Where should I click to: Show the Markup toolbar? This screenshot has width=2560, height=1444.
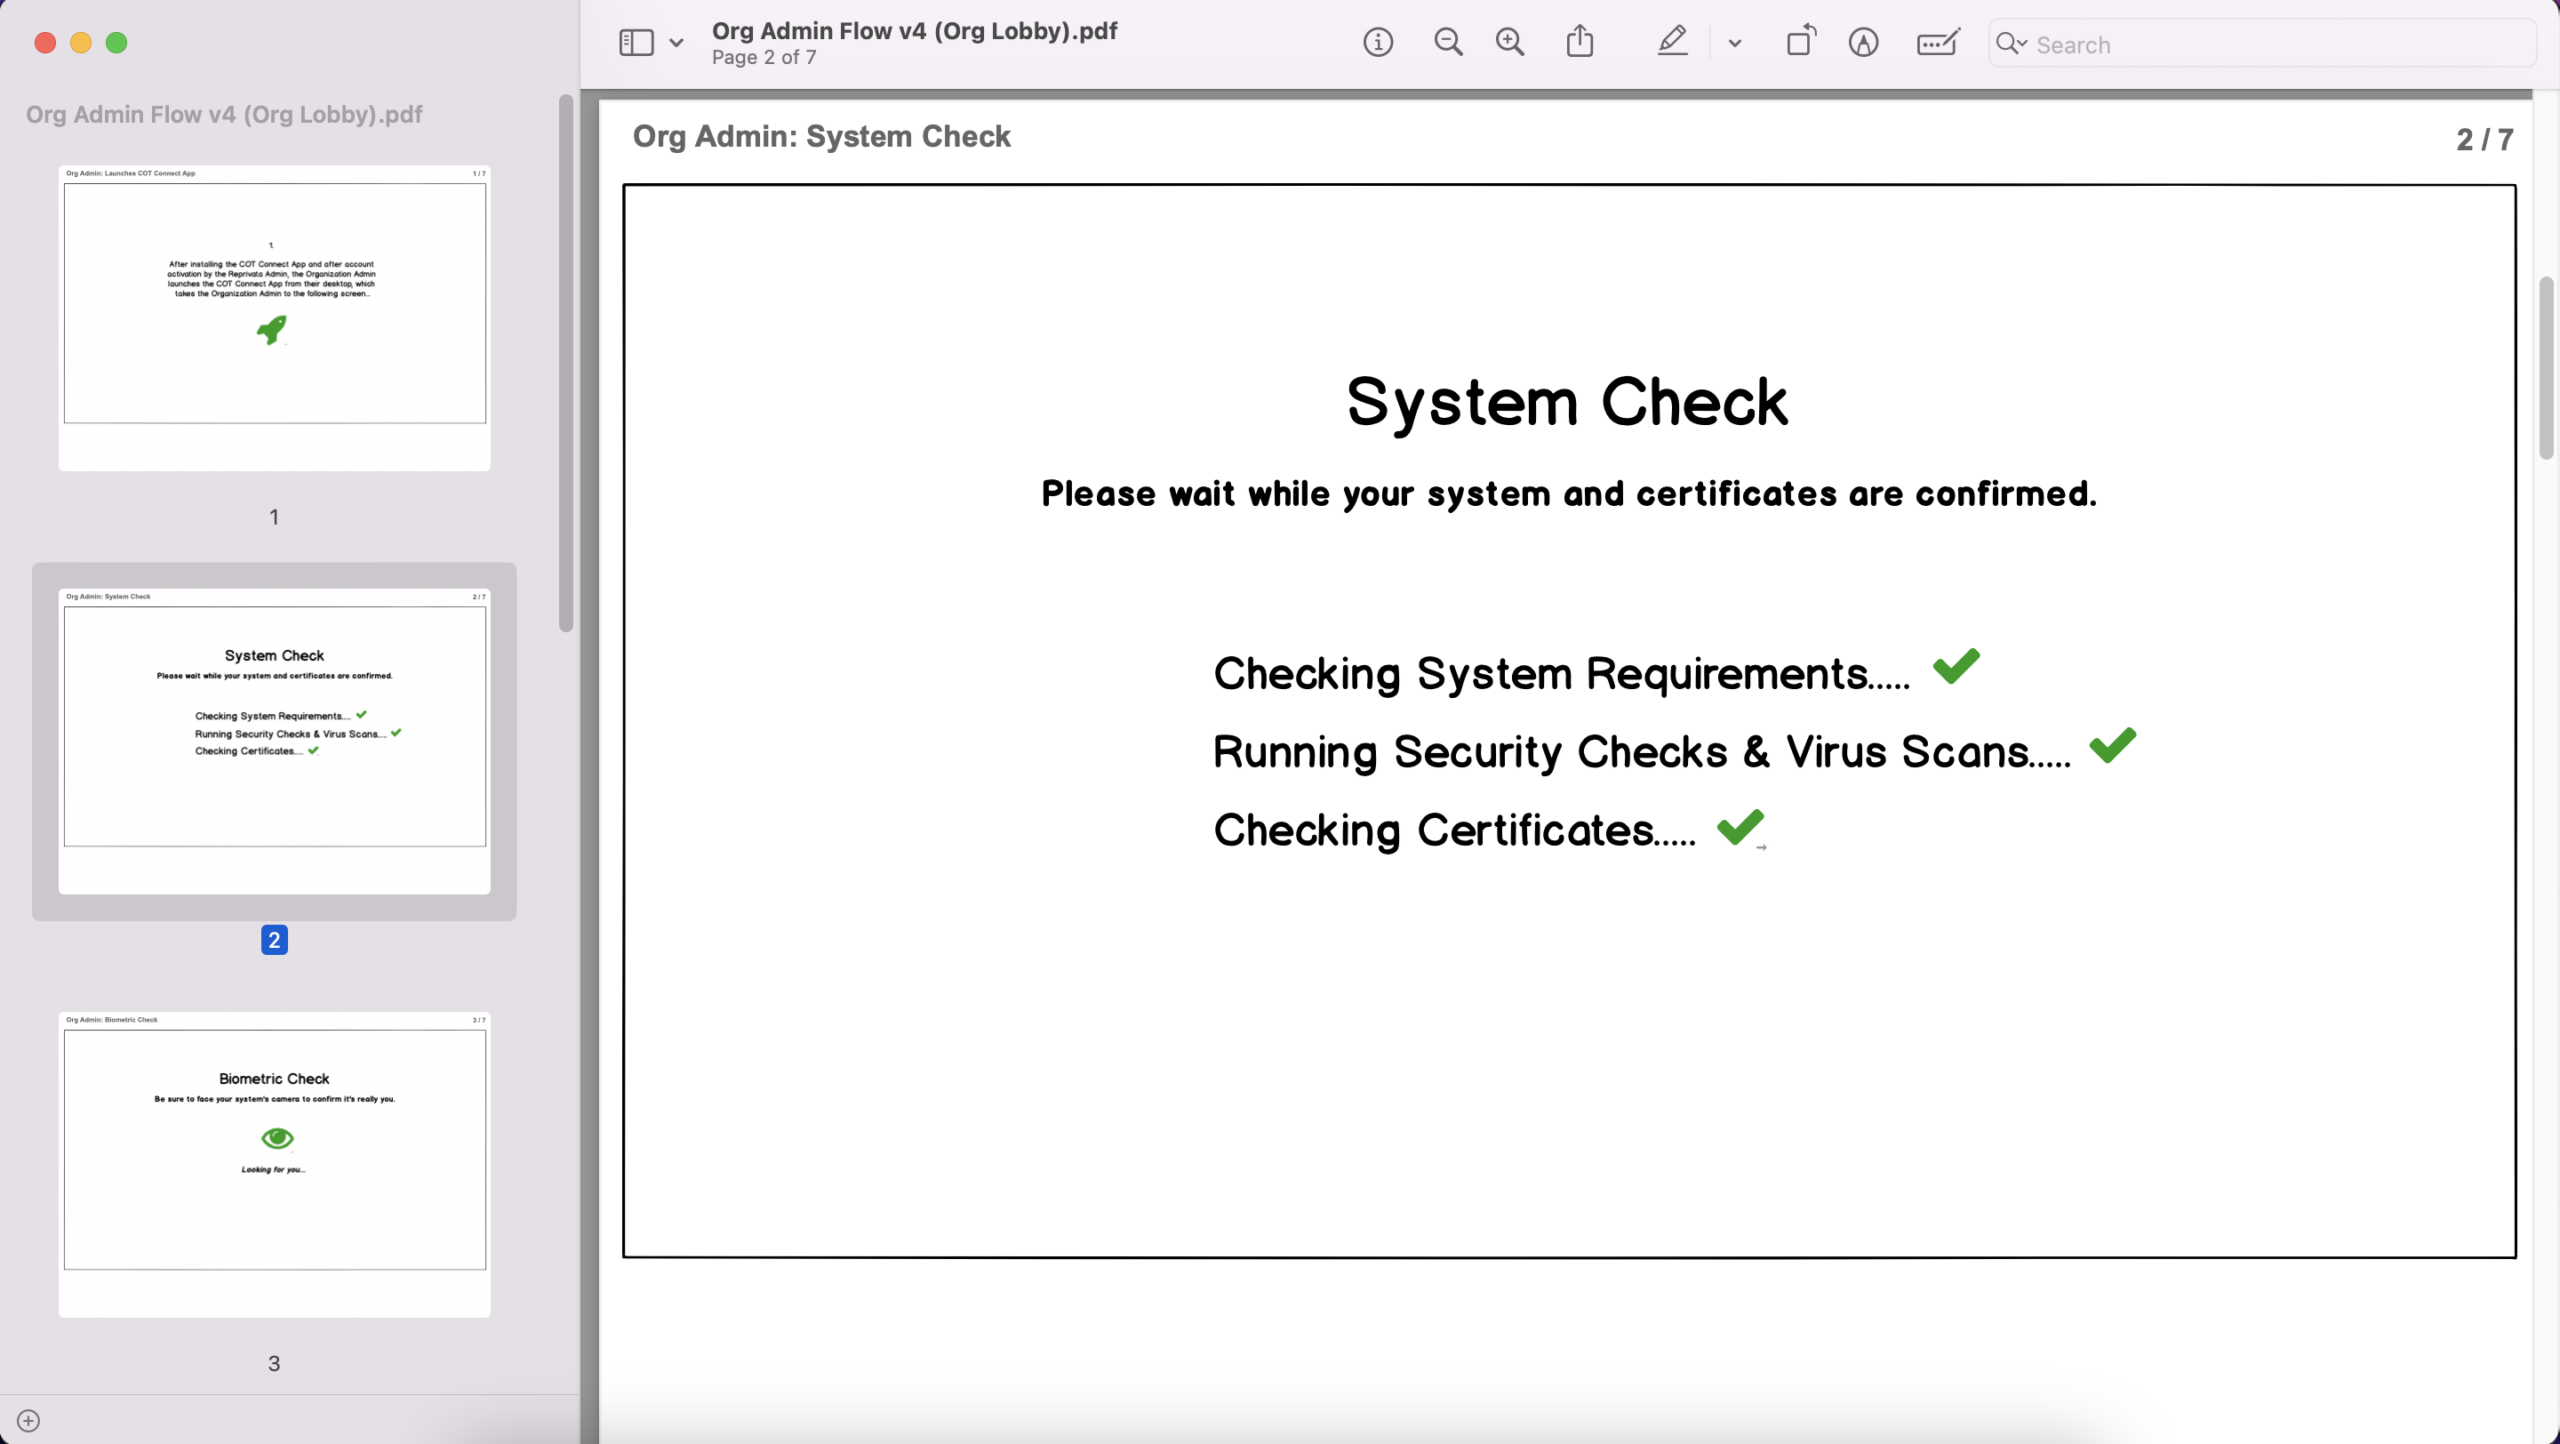pos(1863,43)
